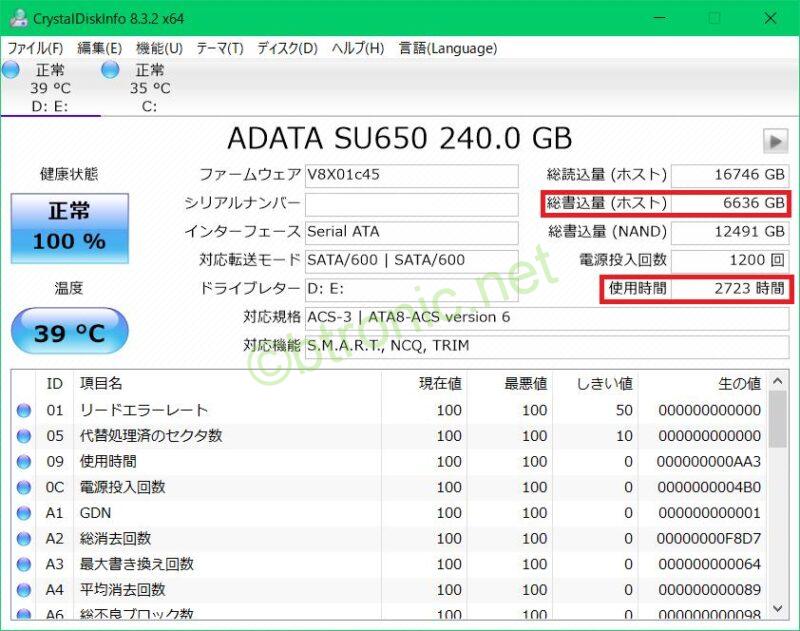Click the SMART list scroll down arrow
The width and height of the screenshot is (800, 631).
[778, 608]
